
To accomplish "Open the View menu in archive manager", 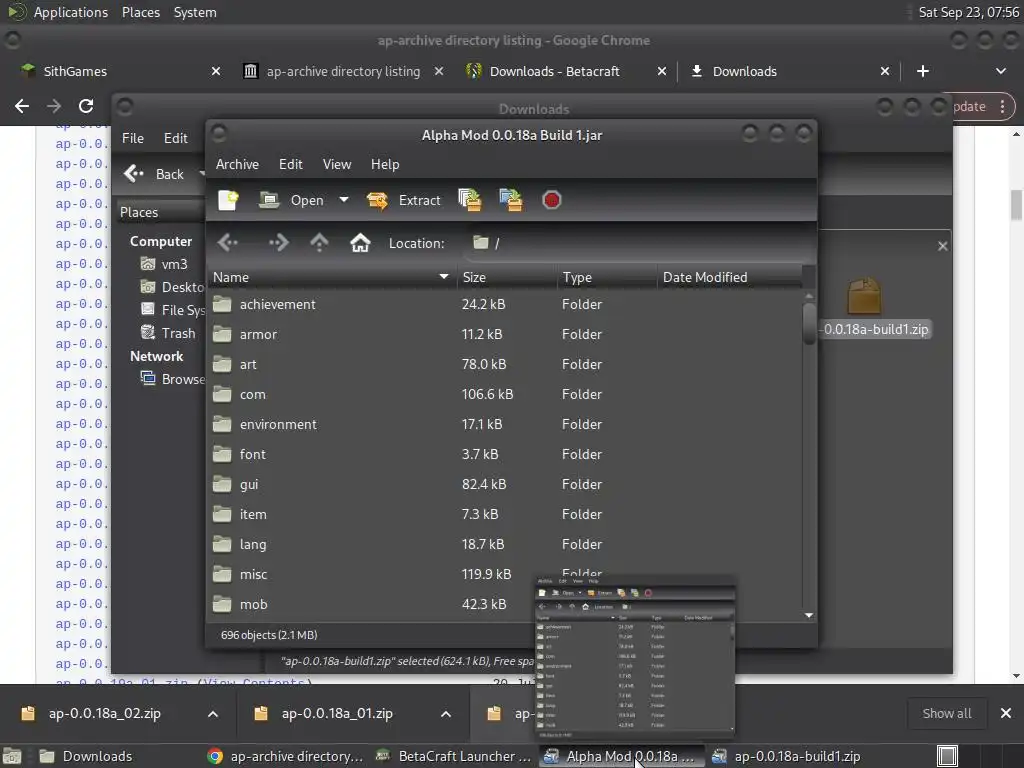I will point(337,165).
